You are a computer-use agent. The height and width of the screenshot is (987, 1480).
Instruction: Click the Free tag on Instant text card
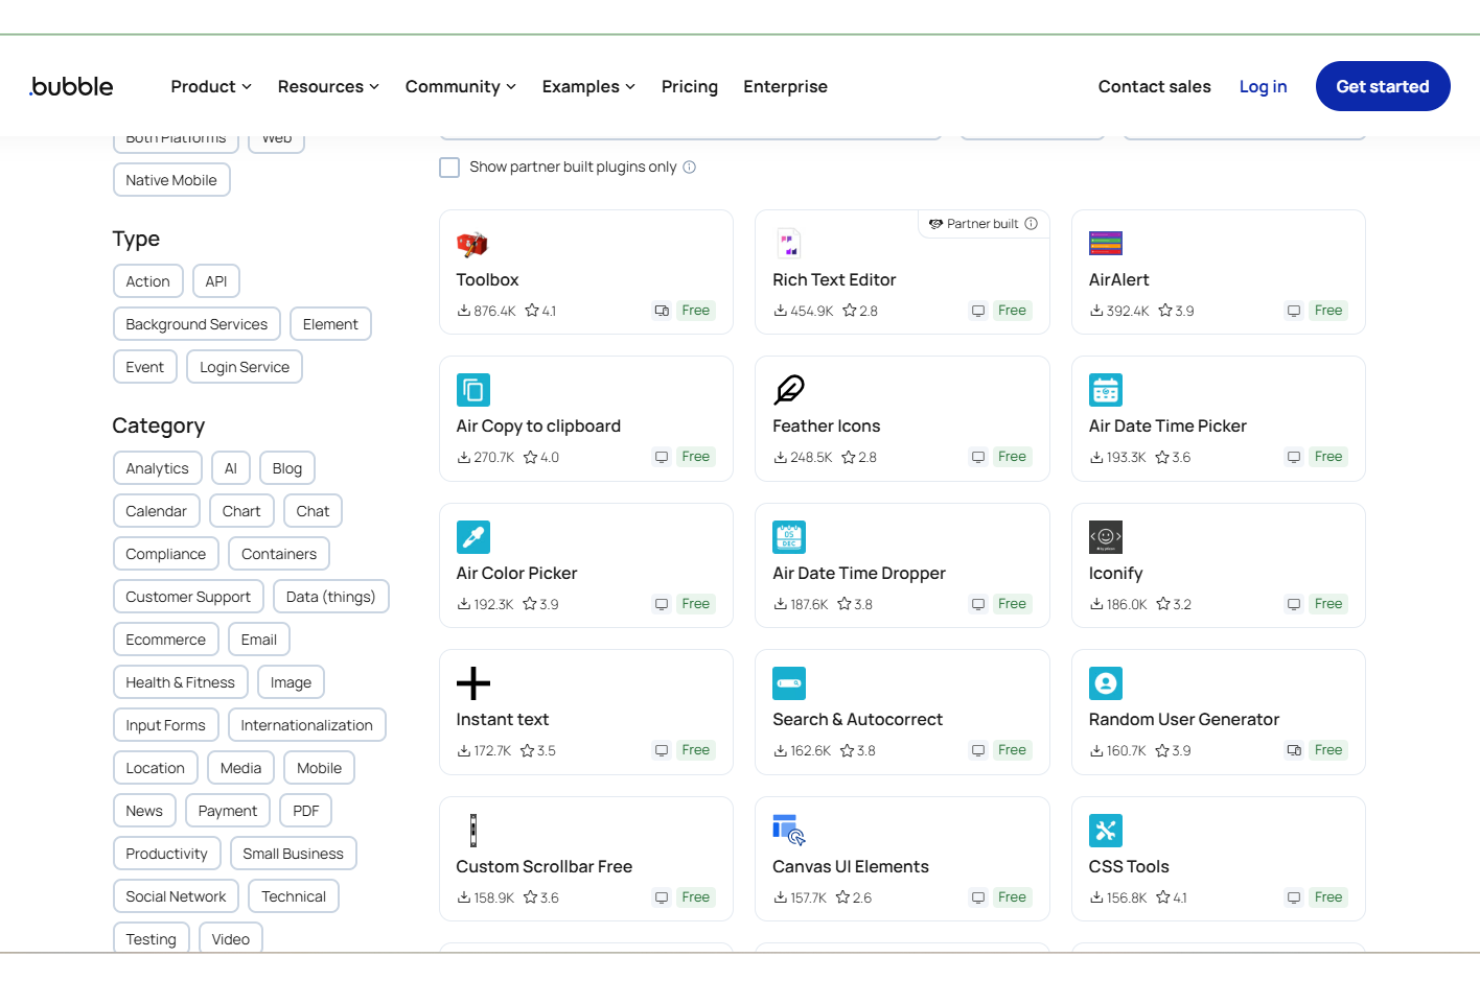(696, 750)
